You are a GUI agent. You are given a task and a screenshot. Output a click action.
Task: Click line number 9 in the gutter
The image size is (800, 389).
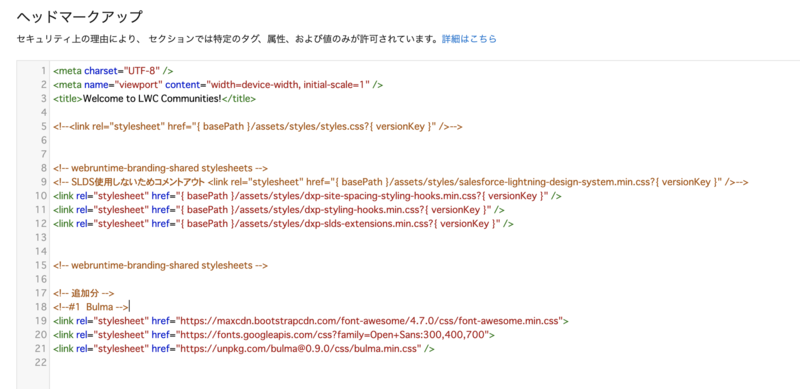click(x=44, y=182)
